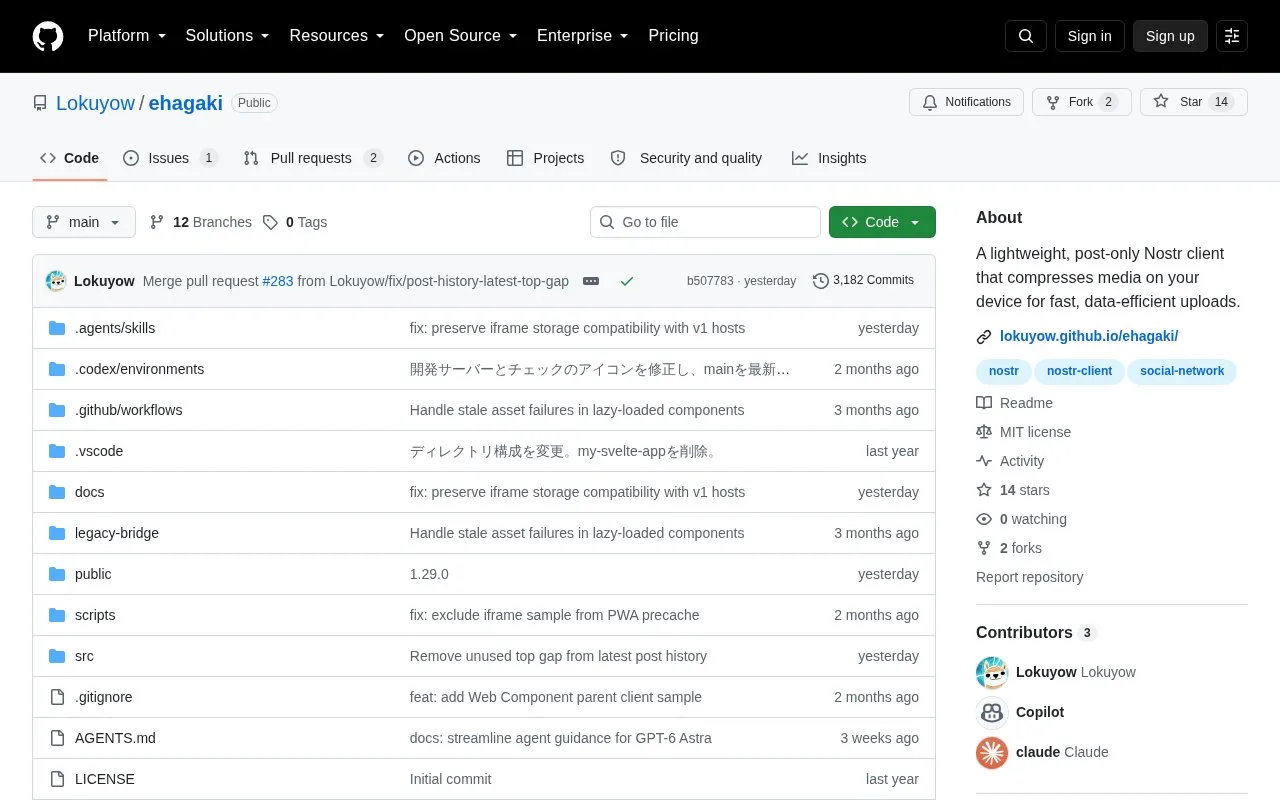This screenshot has width=1280, height=800.
Task: Expand the main branch dropdown
Action: (x=84, y=222)
